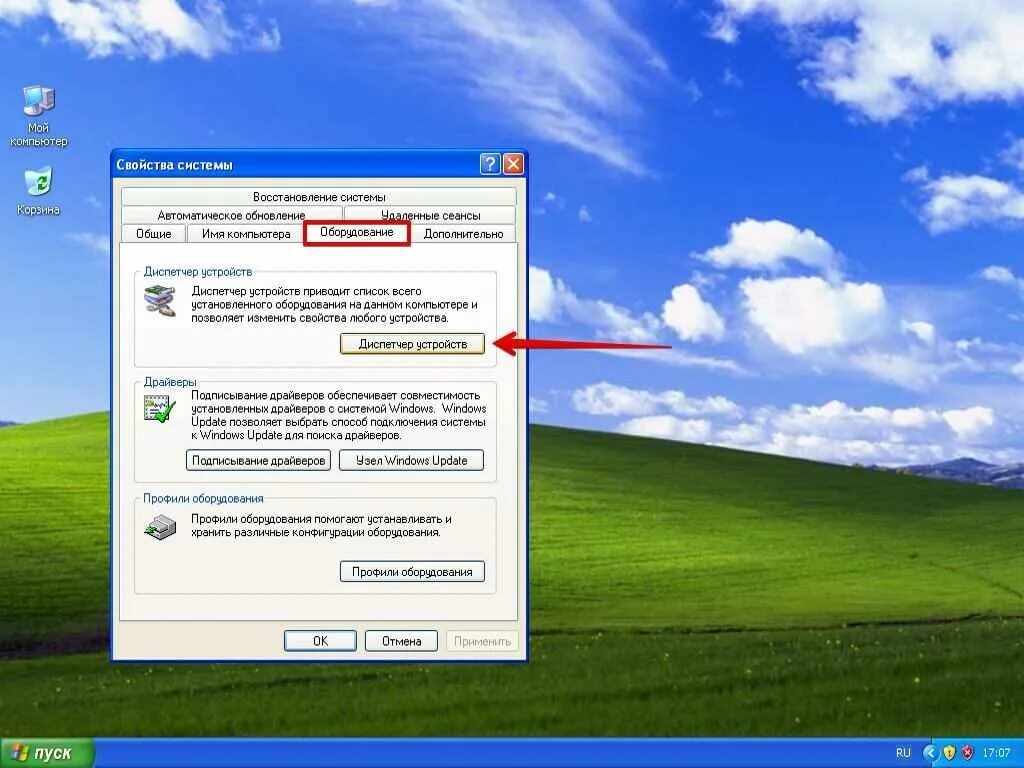Click the Диспетчер устройств group label
Screen dimensions: 1024x768
(198, 272)
